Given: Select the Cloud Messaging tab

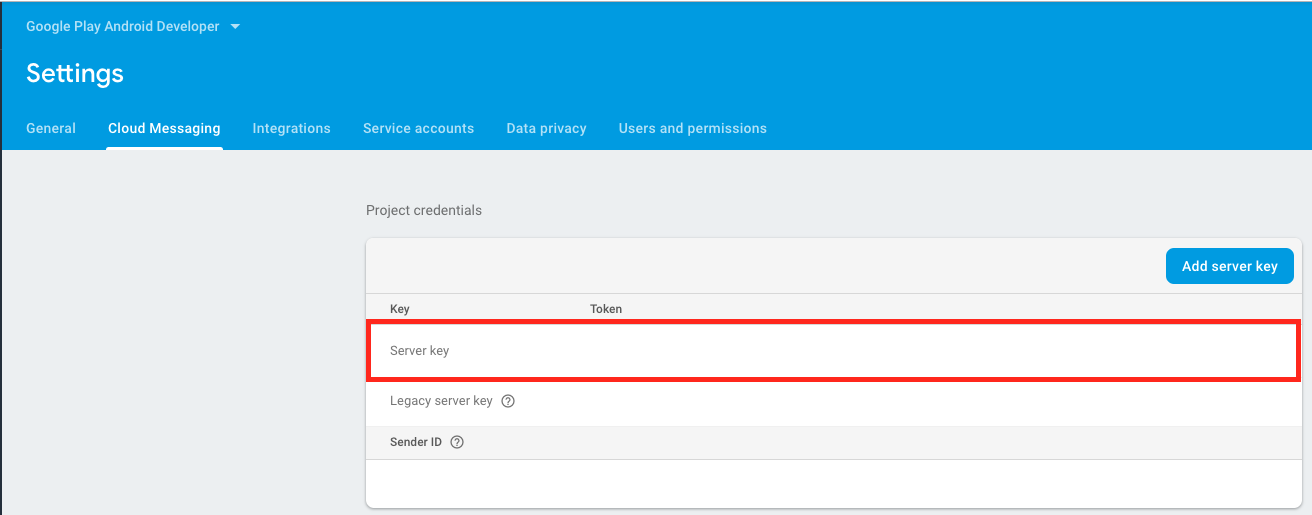Looking at the screenshot, I should [164, 128].
